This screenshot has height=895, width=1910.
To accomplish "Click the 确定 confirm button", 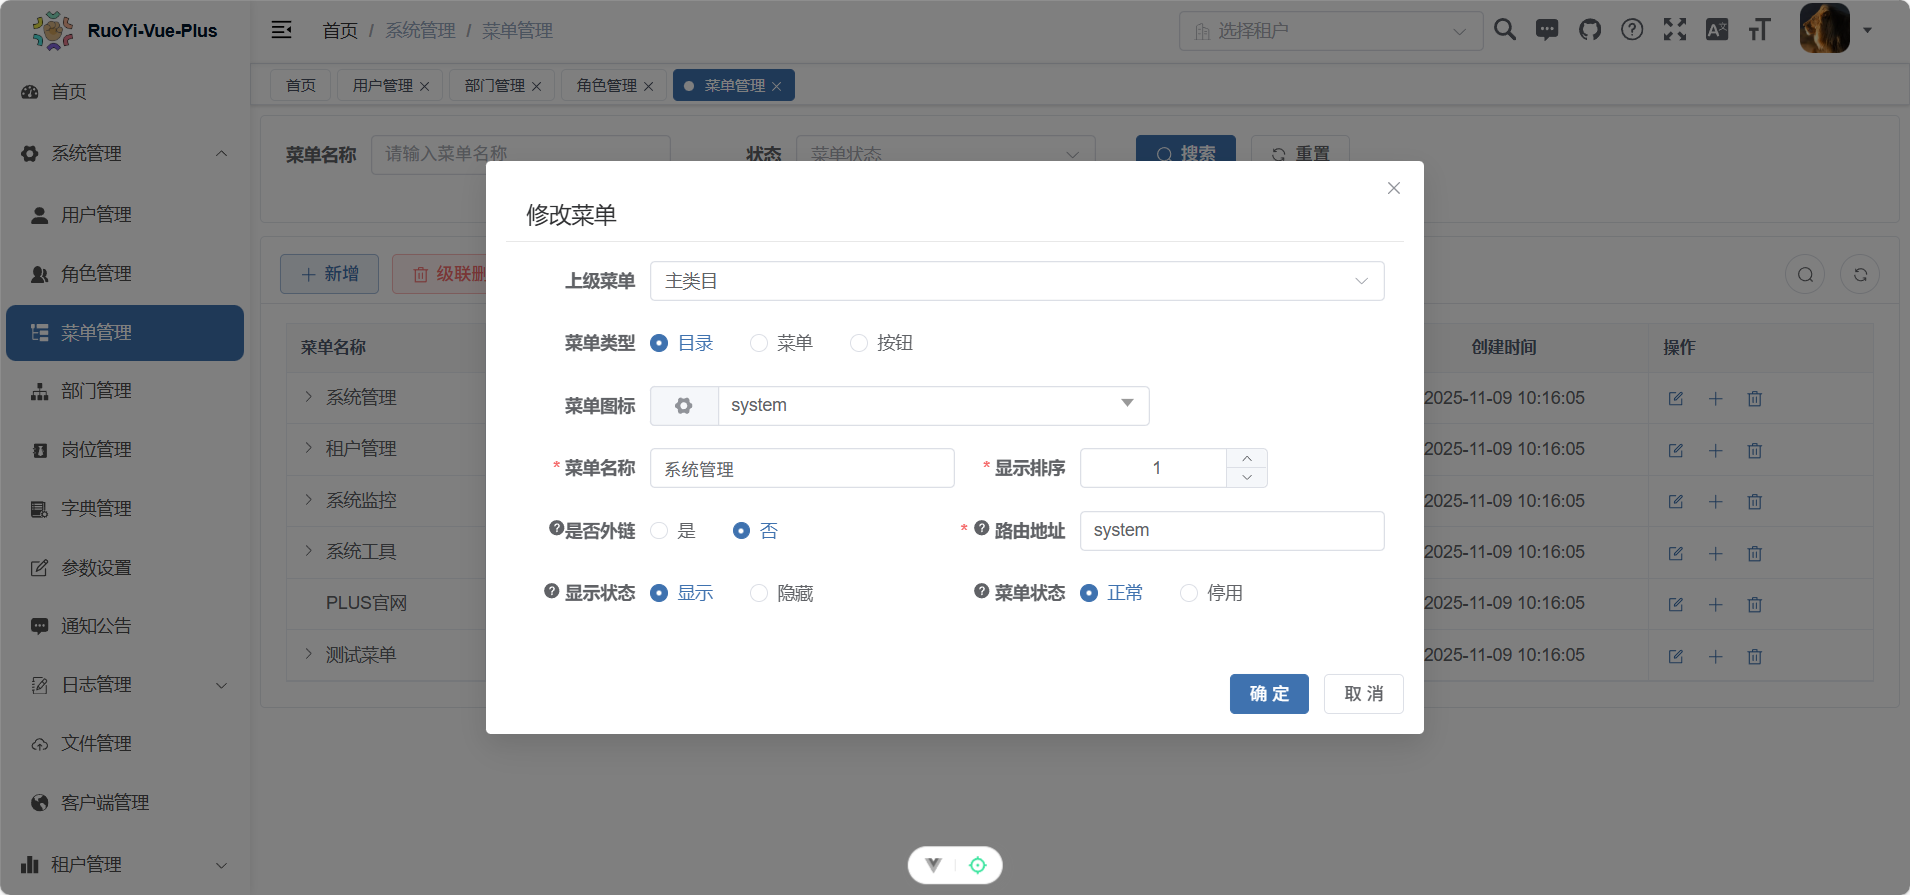I will [x=1268, y=694].
